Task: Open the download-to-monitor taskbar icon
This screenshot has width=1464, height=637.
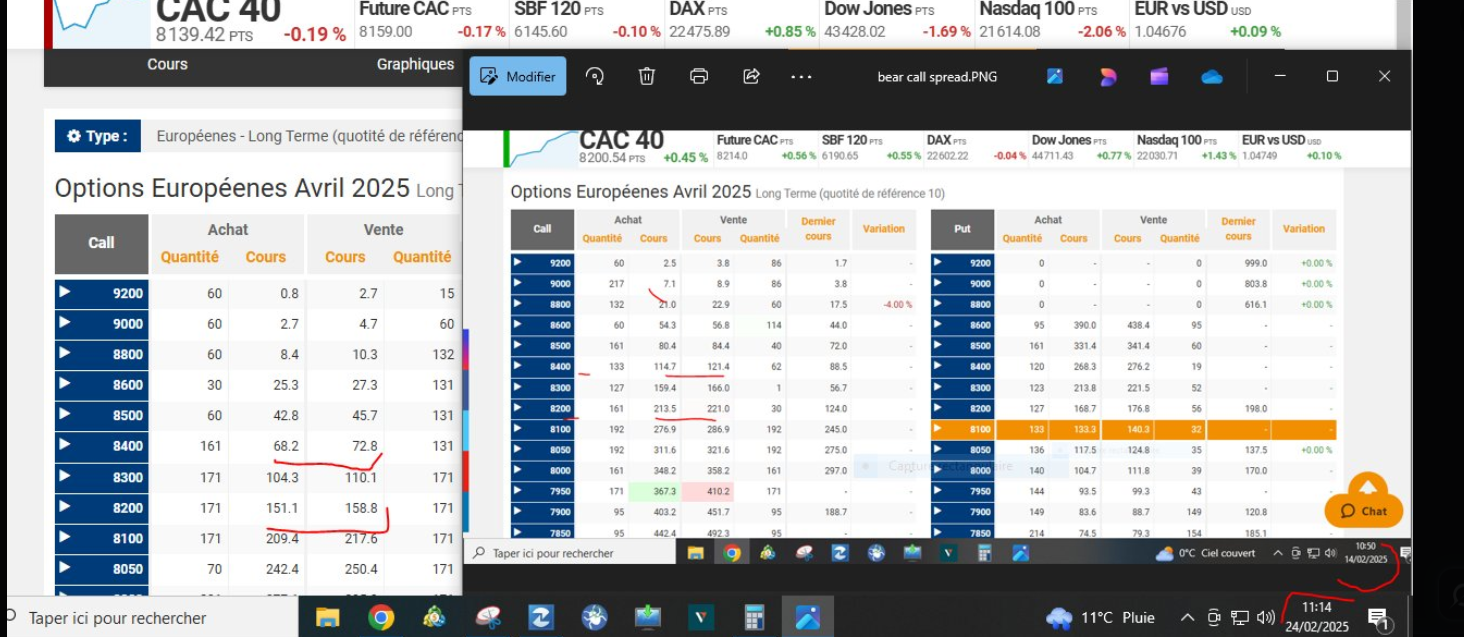Action: tap(648, 618)
